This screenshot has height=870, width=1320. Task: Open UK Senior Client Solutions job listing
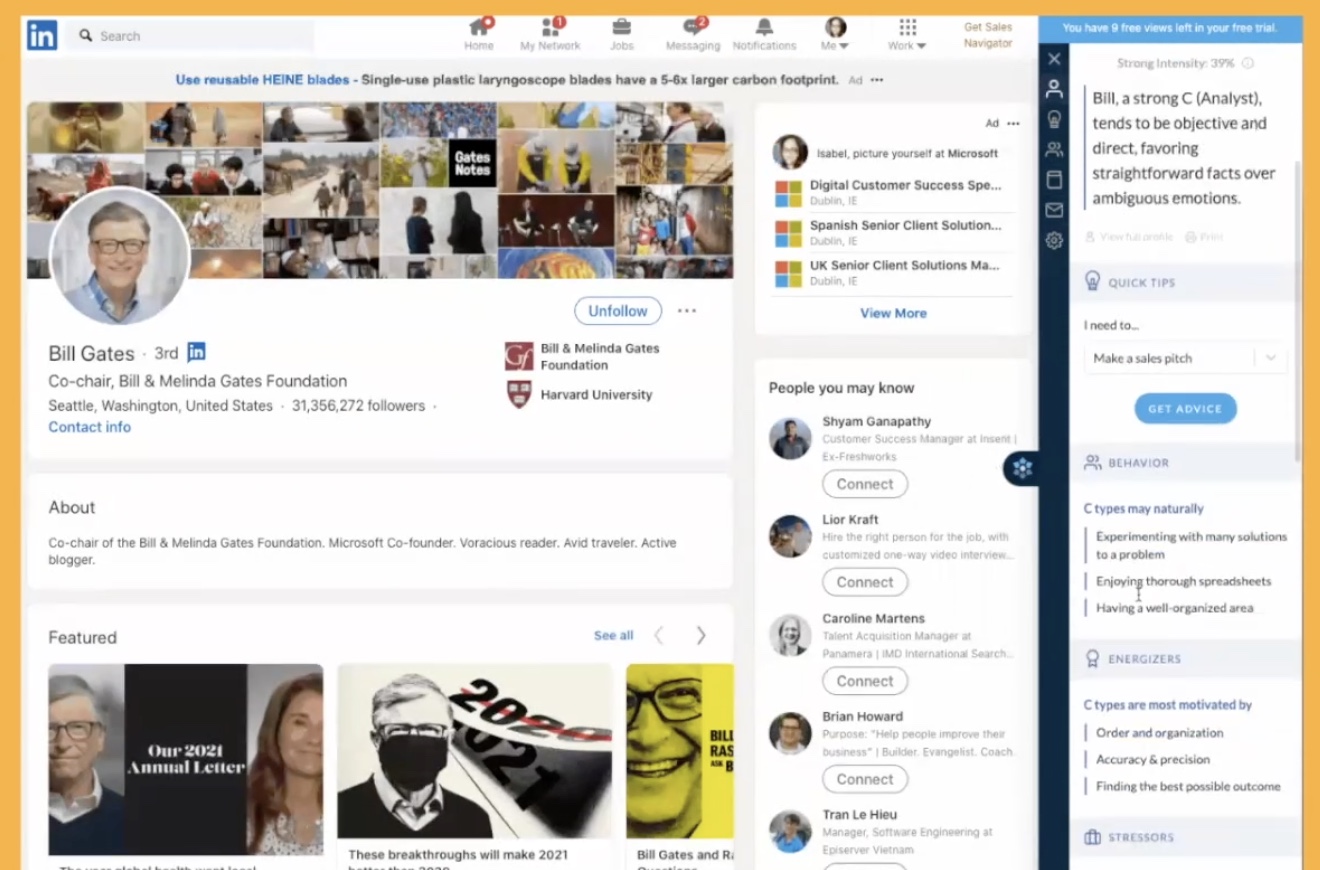904,265
